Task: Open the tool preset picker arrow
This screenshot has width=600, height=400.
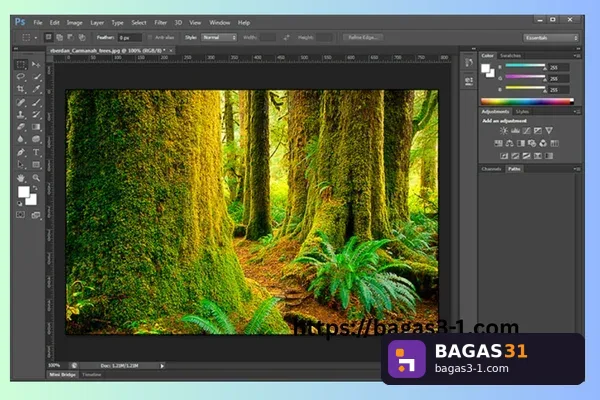Action: click(x=36, y=38)
